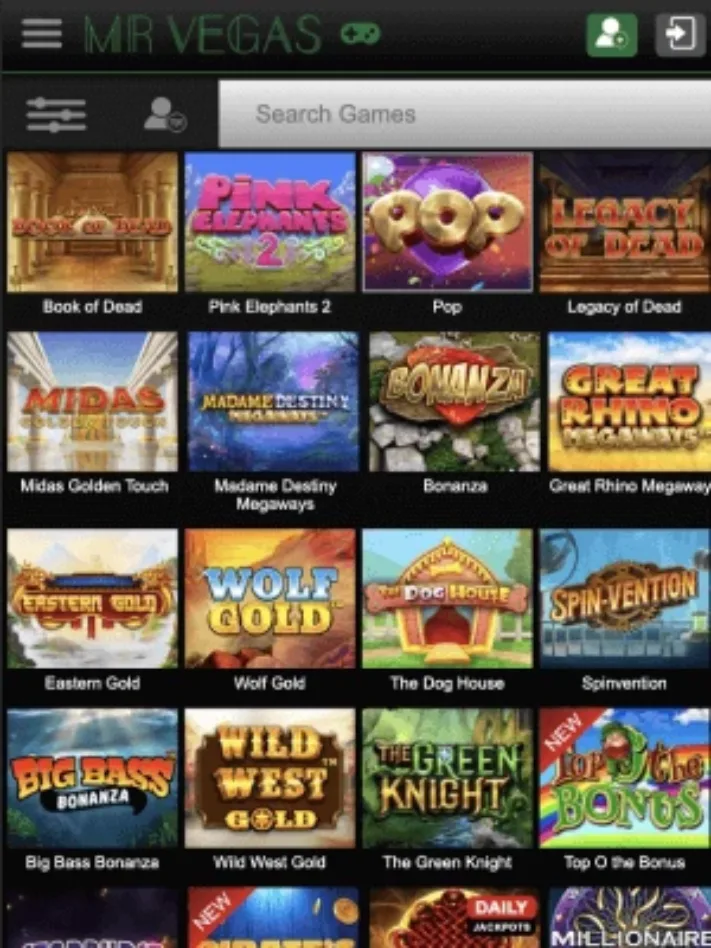The image size is (711, 948).
Task: Open the Legacy of Dead game
Action: click(625, 222)
